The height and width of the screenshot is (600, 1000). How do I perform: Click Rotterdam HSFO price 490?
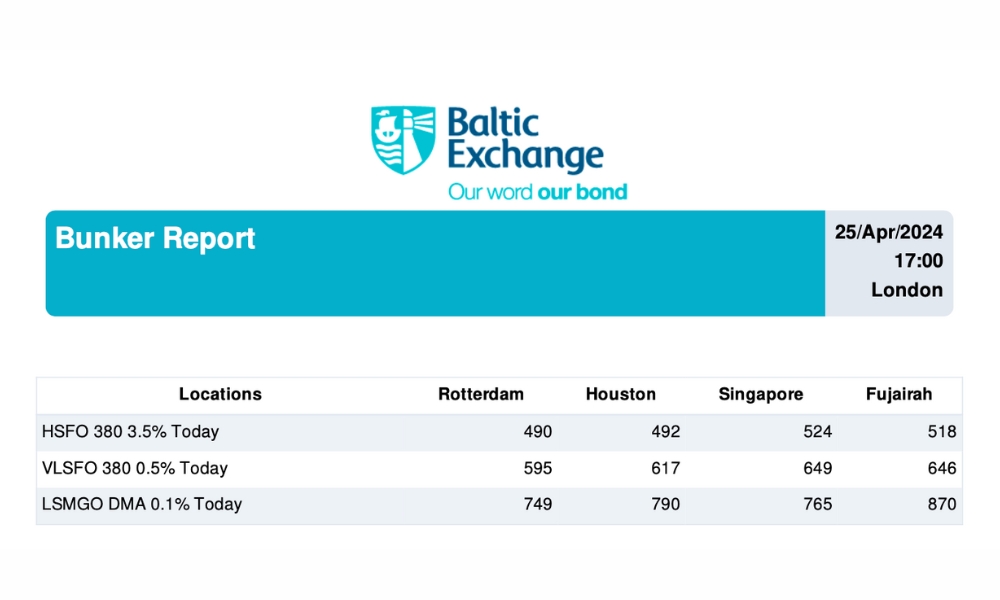[x=537, y=432]
